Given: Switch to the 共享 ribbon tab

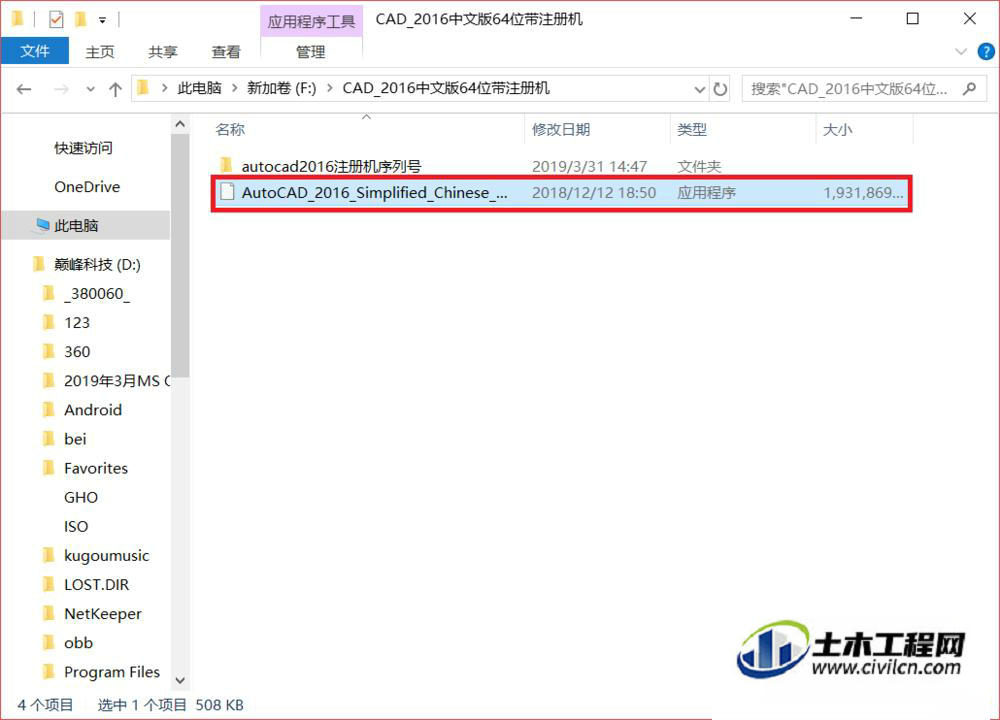Looking at the screenshot, I should pyautogui.click(x=163, y=52).
